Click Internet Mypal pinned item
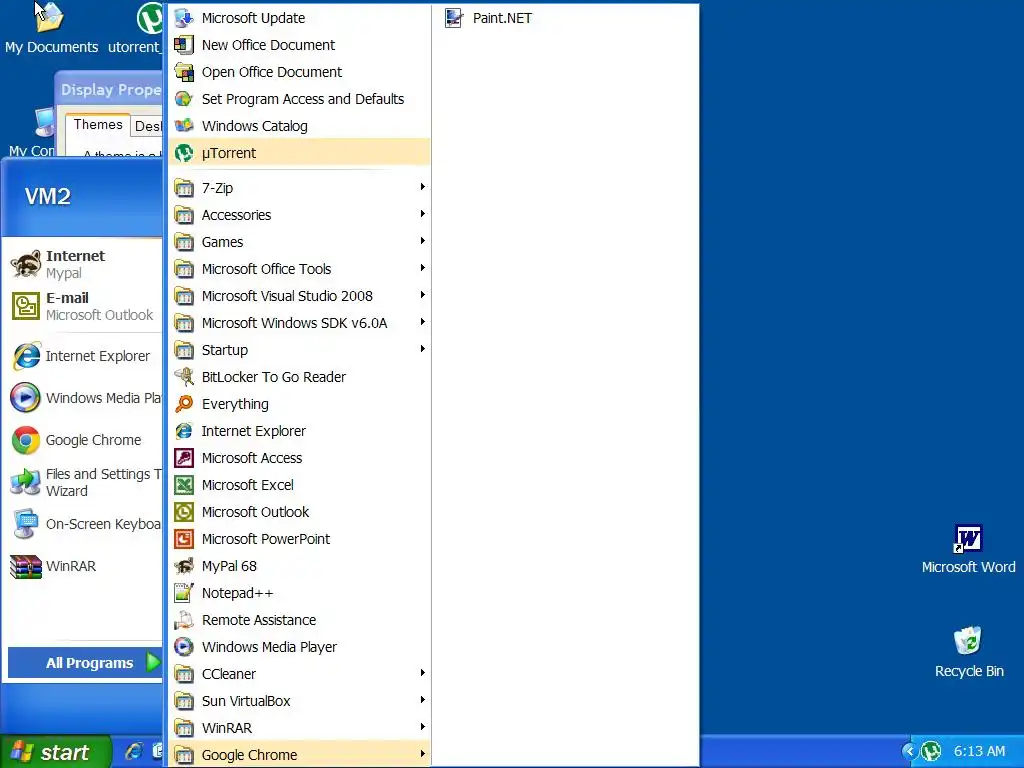Screen dimensions: 1024x768 pos(84,264)
